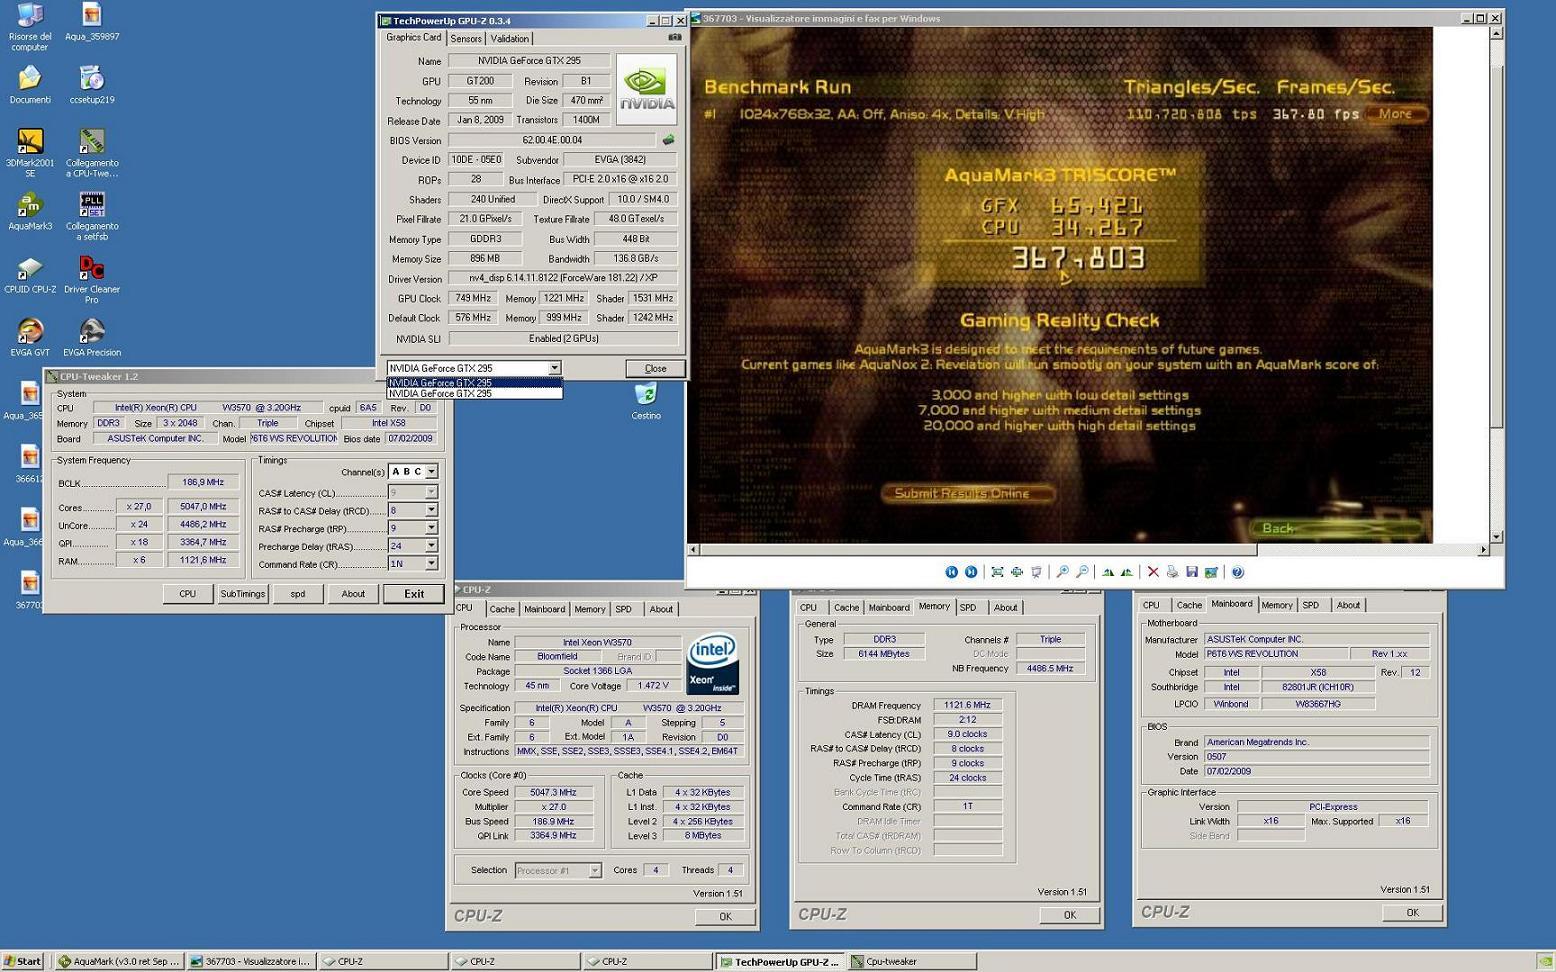
Task: Start slideshow from image viewer toolbar
Action: (x=1036, y=572)
